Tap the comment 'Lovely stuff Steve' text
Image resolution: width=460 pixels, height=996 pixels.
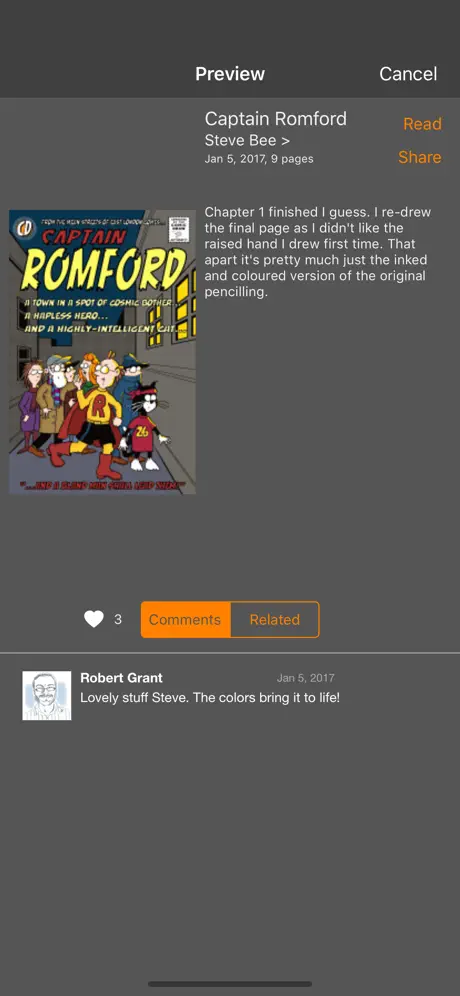pos(210,697)
